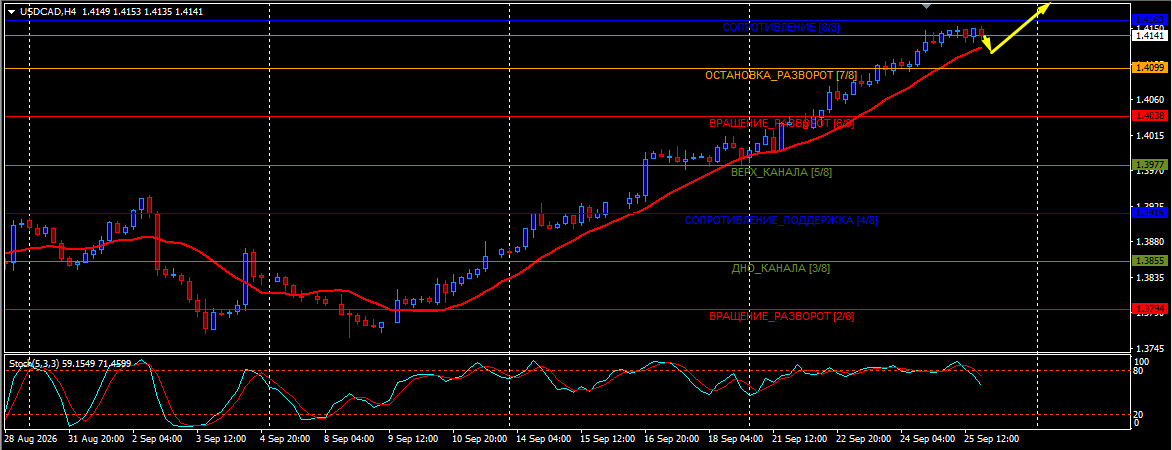Select the СОПРОТИВЛЕНИЕ [8/8] level label

point(781,28)
